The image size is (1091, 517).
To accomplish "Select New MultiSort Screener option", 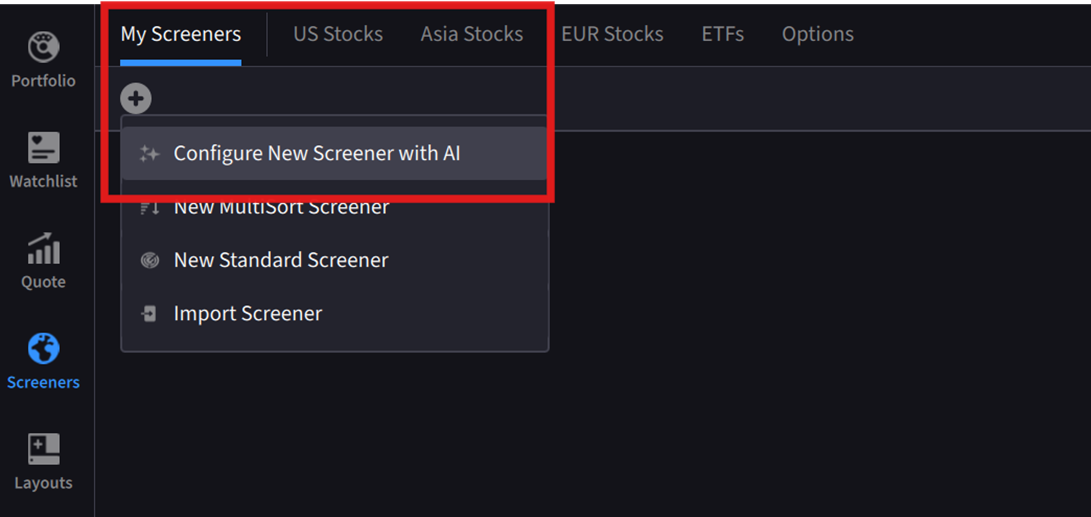I will point(281,208).
